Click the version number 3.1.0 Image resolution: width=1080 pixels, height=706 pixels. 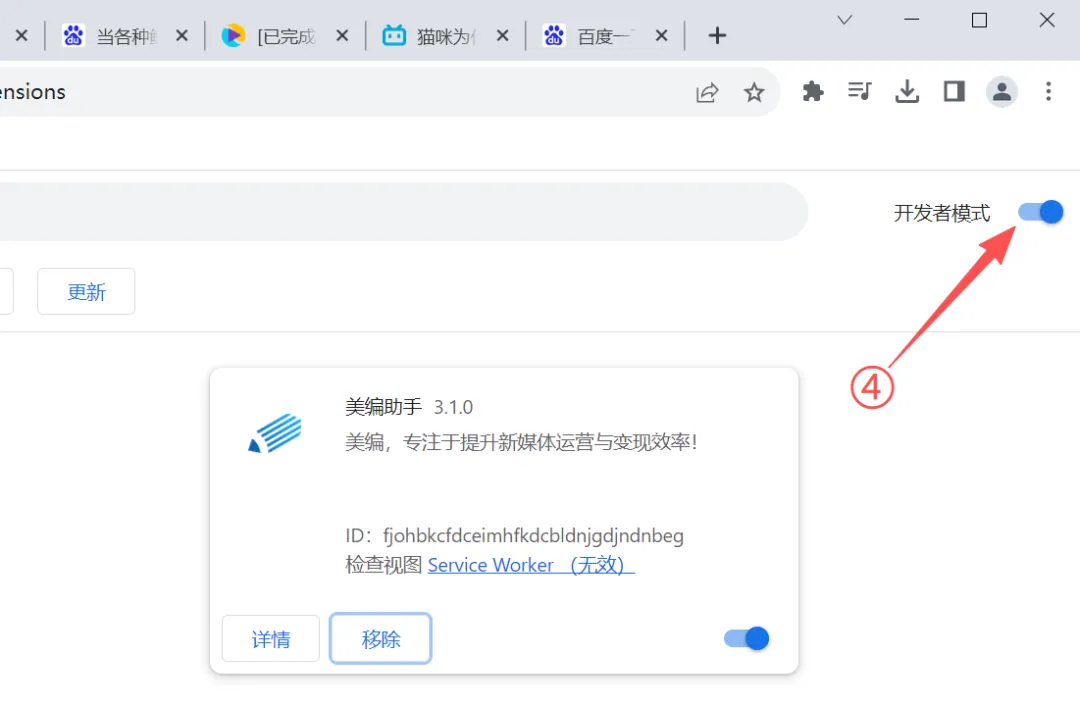tap(453, 407)
